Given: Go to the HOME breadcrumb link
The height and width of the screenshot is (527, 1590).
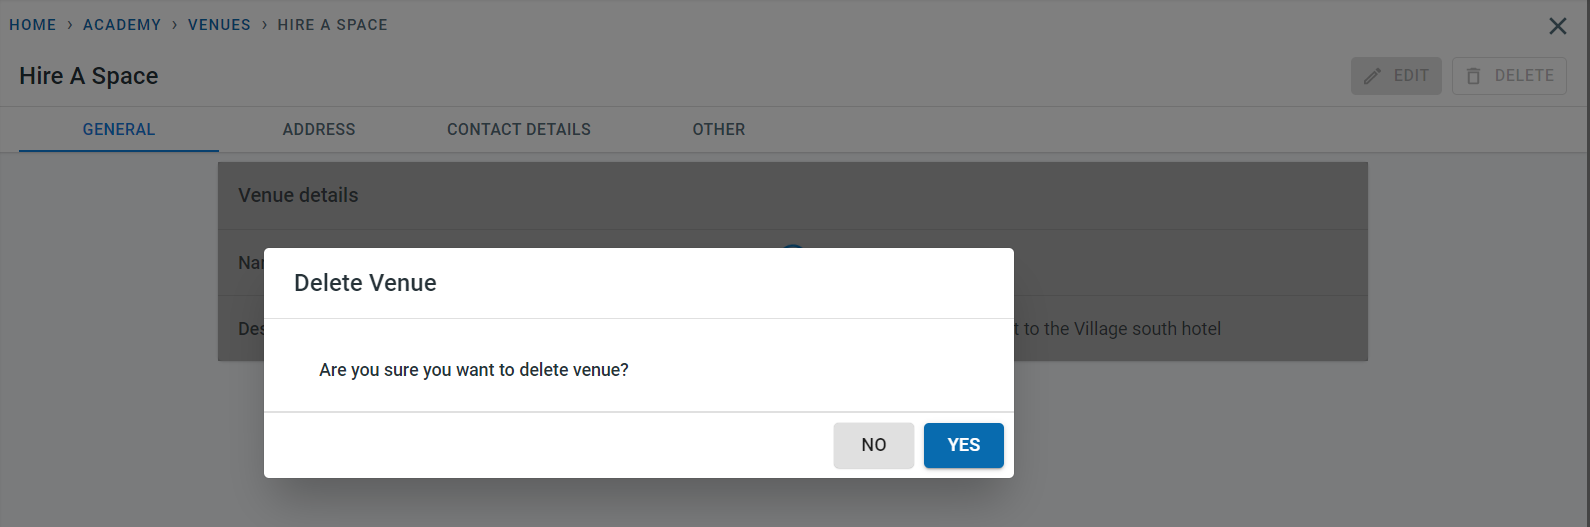Looking at the screenshot, I should 33,25.
